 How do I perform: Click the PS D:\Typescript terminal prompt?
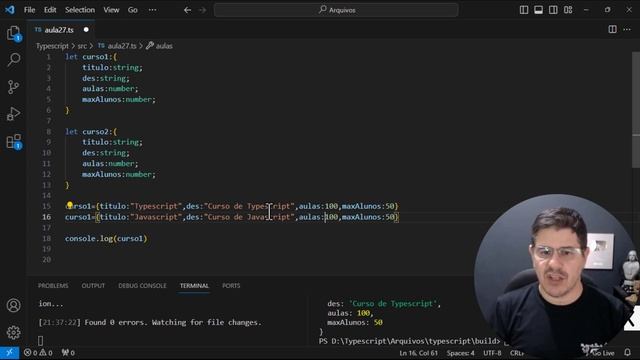click(x=409, y=341)
